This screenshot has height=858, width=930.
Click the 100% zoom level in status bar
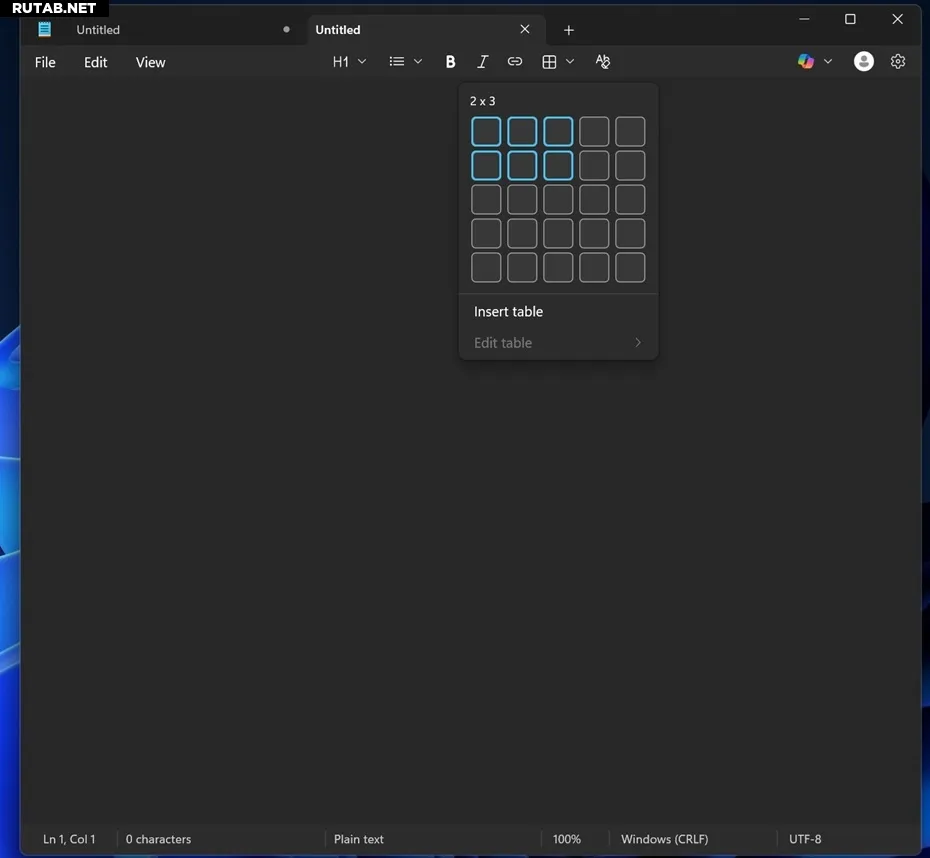(x=567, y=839)
